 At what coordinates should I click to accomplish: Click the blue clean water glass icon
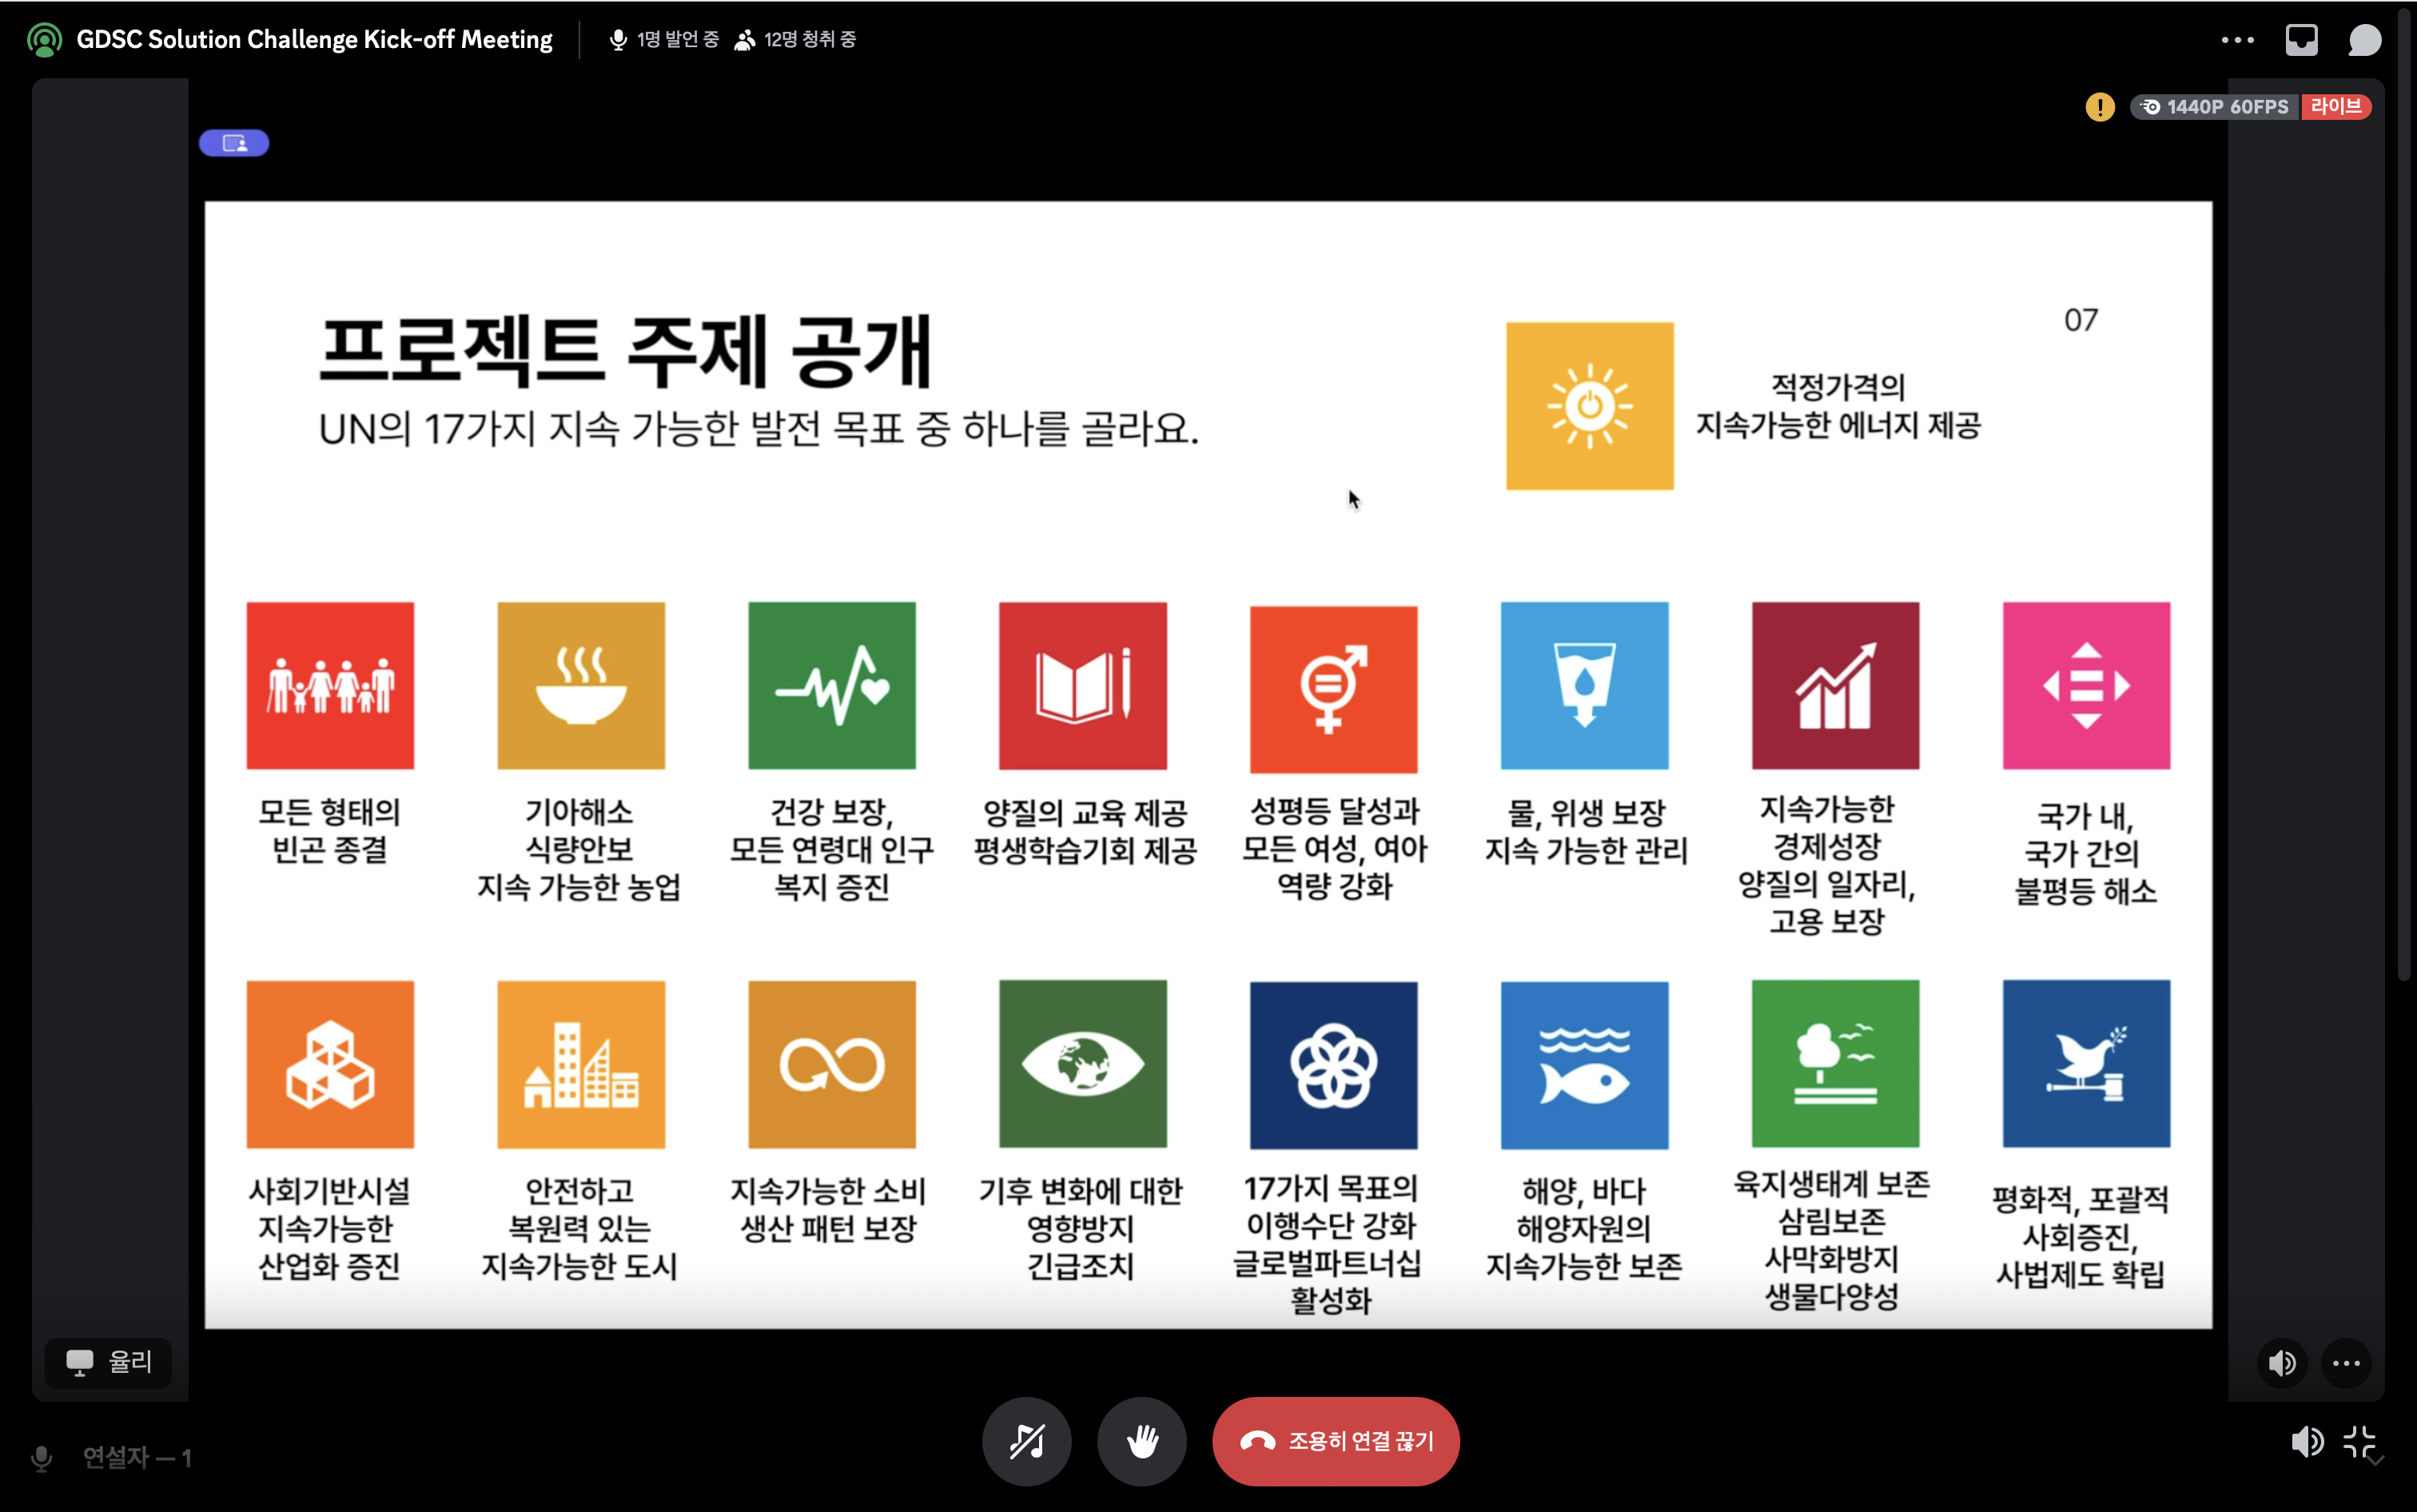coord(1585,685)
